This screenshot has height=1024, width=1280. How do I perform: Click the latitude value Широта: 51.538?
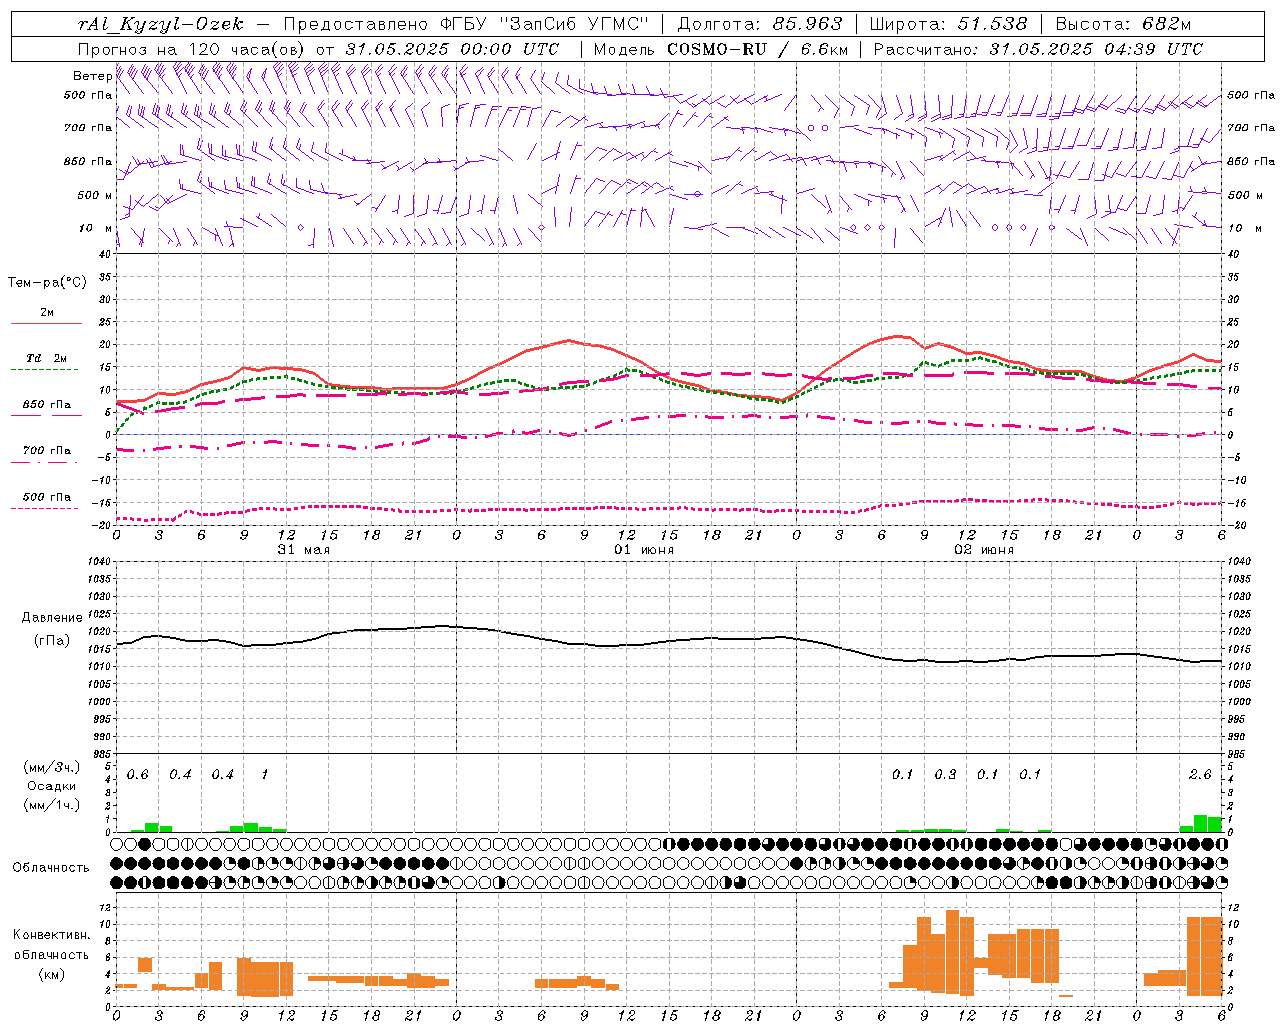(949, 24)
